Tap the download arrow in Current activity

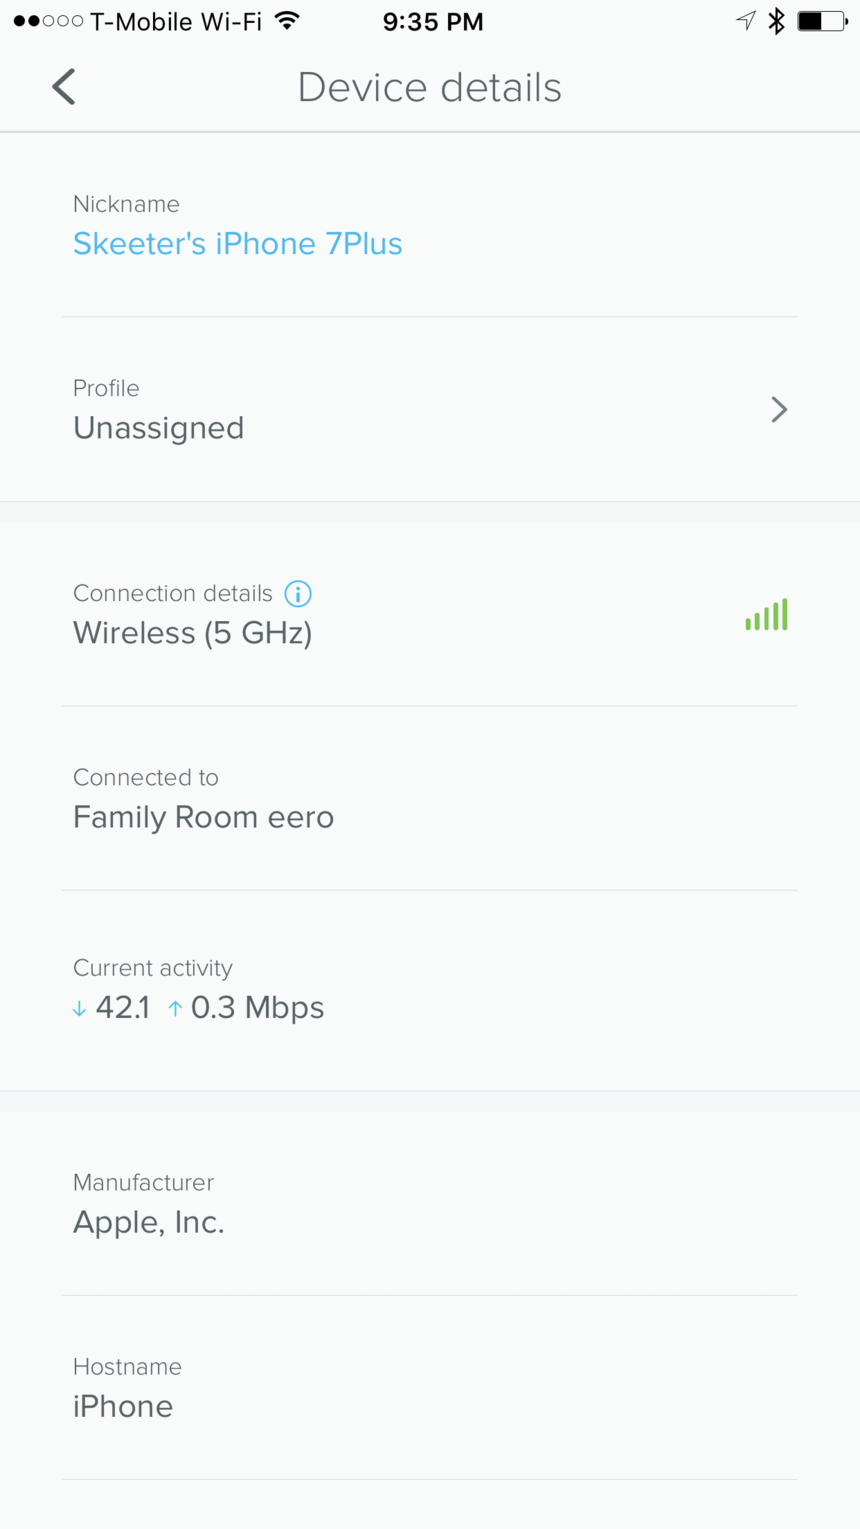[x=79, y=1010]
